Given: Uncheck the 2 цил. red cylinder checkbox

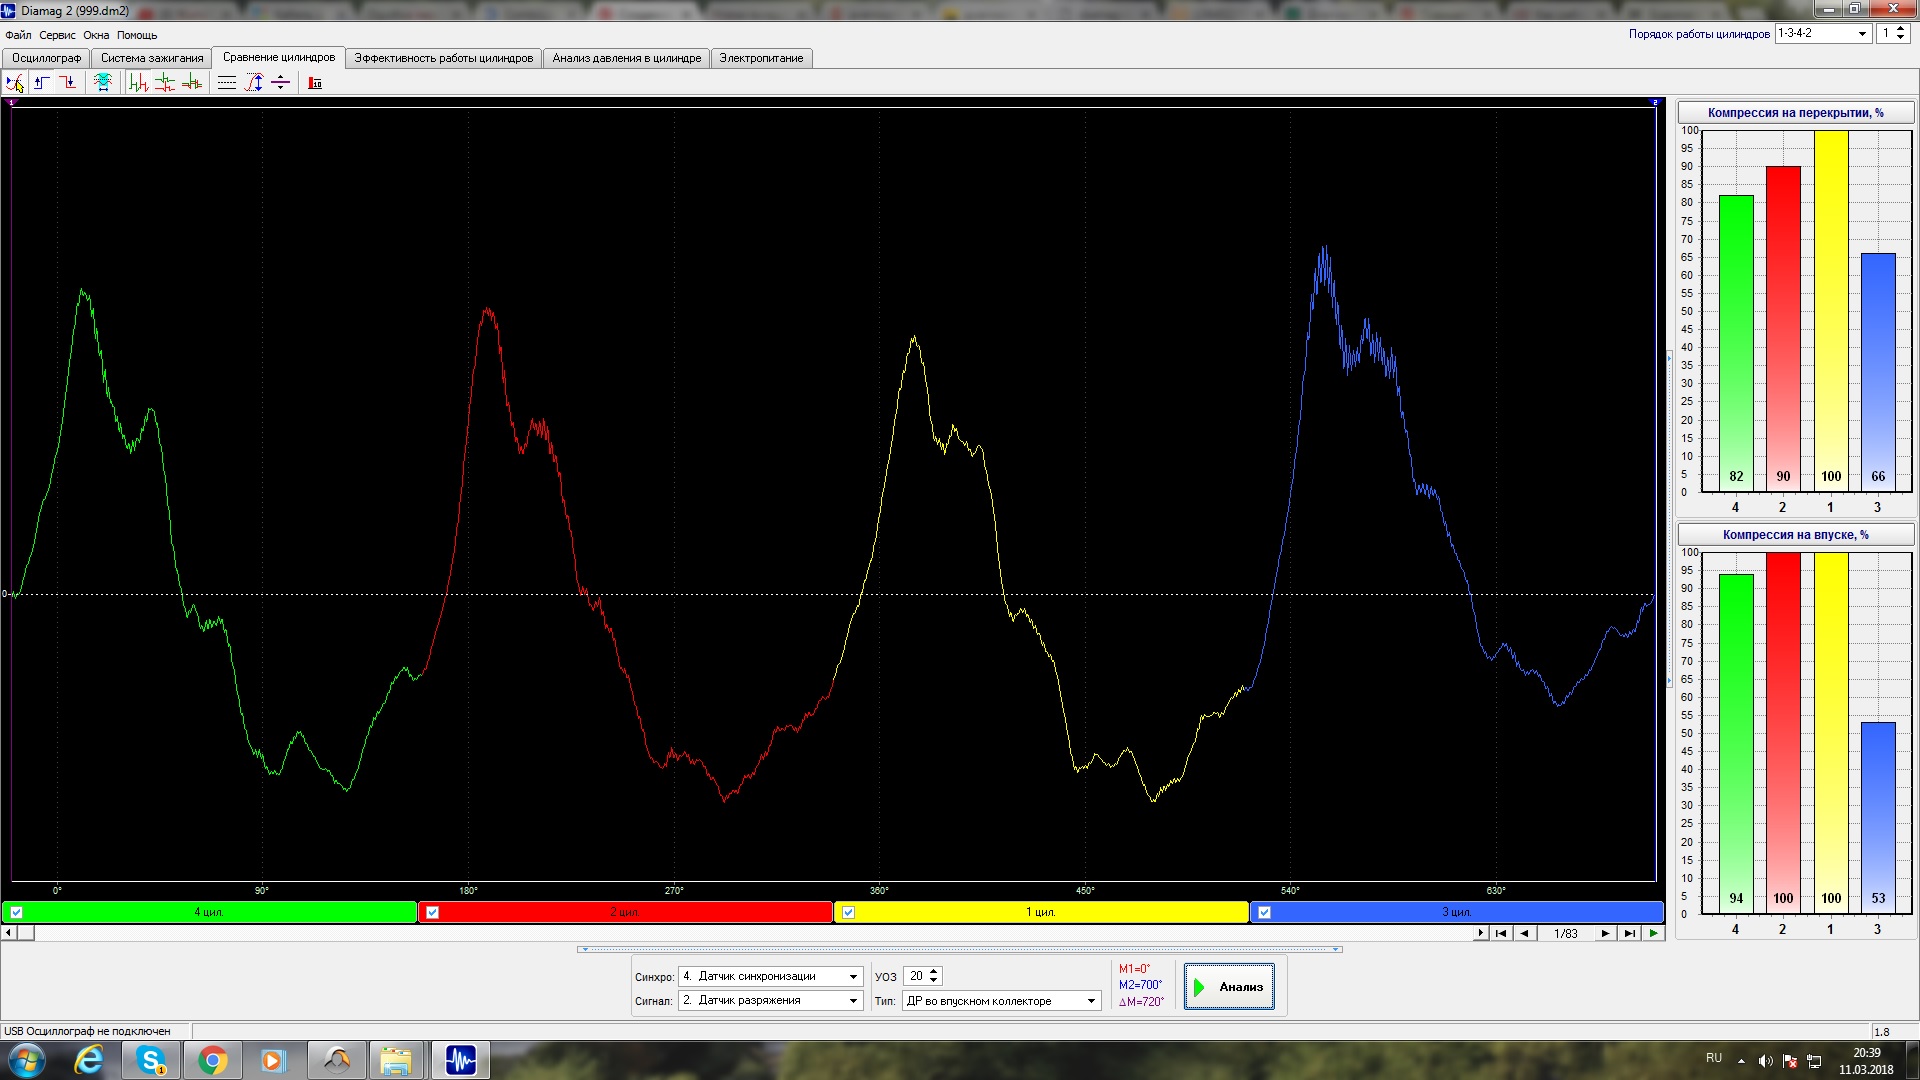Looking at the screenshot, I should click(x=432, y=912).
